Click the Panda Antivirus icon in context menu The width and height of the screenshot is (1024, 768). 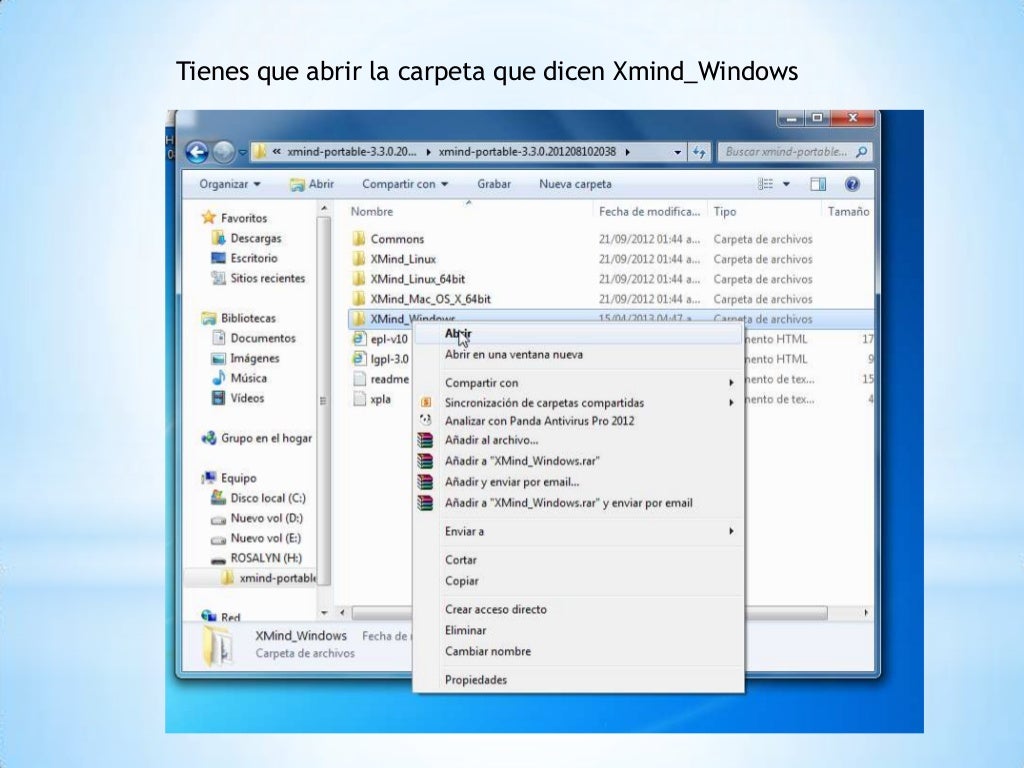point(425,421)
